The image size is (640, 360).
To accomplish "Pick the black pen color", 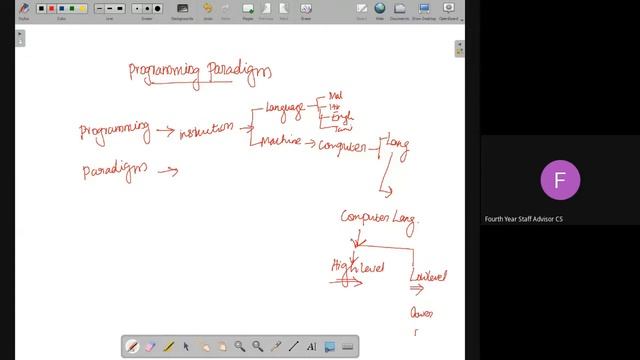I will tap(41, 8).
